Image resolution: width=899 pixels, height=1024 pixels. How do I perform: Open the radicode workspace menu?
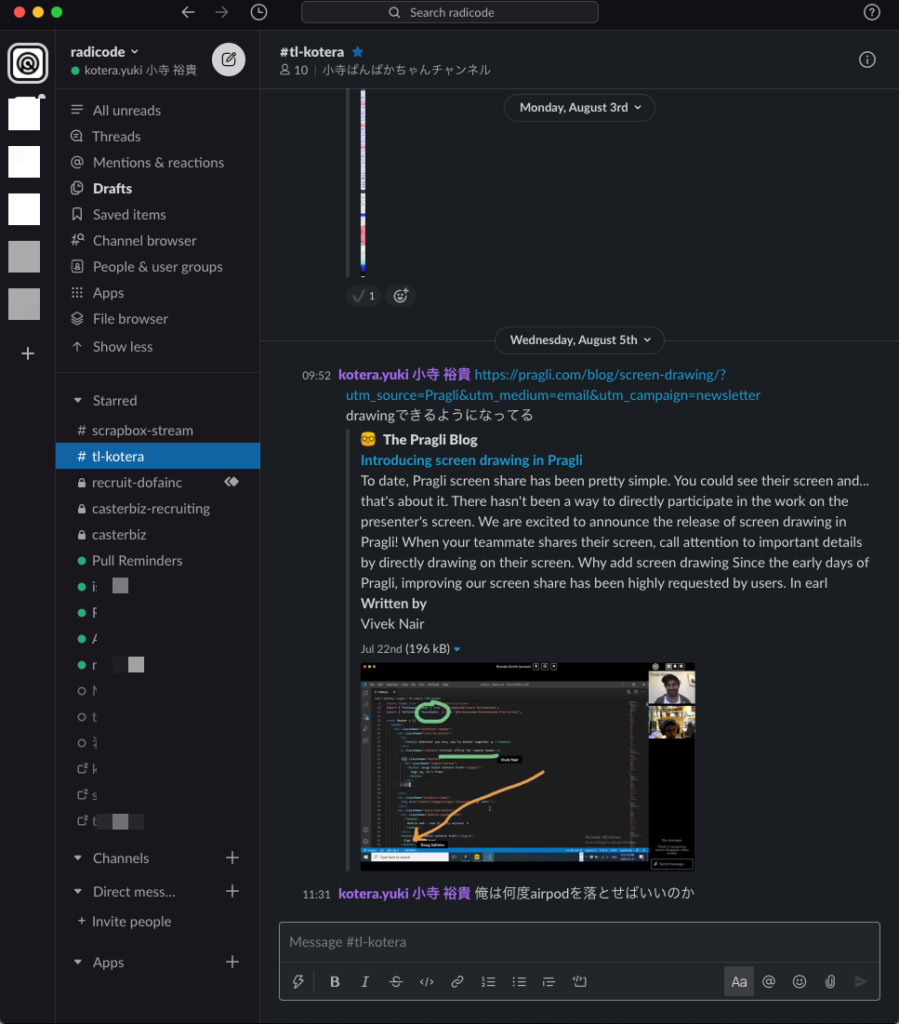click(x=104, y=52)
